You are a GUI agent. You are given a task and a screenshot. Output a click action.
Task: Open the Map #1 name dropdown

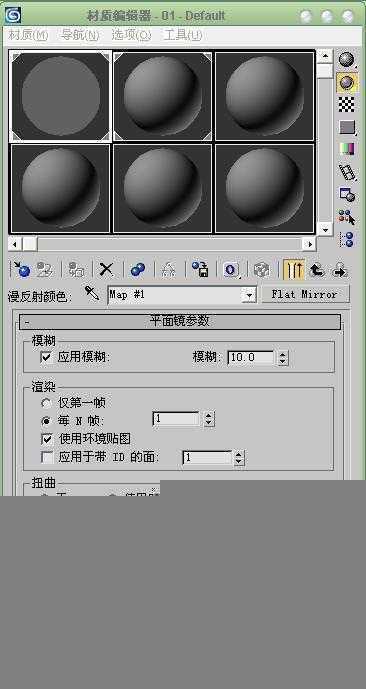(x=249, y=295)
